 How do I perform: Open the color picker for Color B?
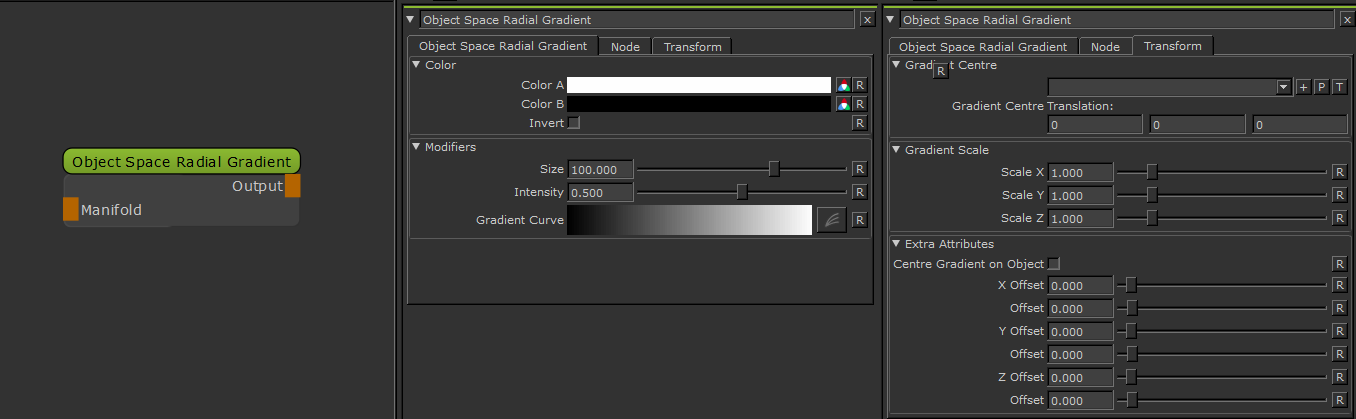(x=844, y=104)
